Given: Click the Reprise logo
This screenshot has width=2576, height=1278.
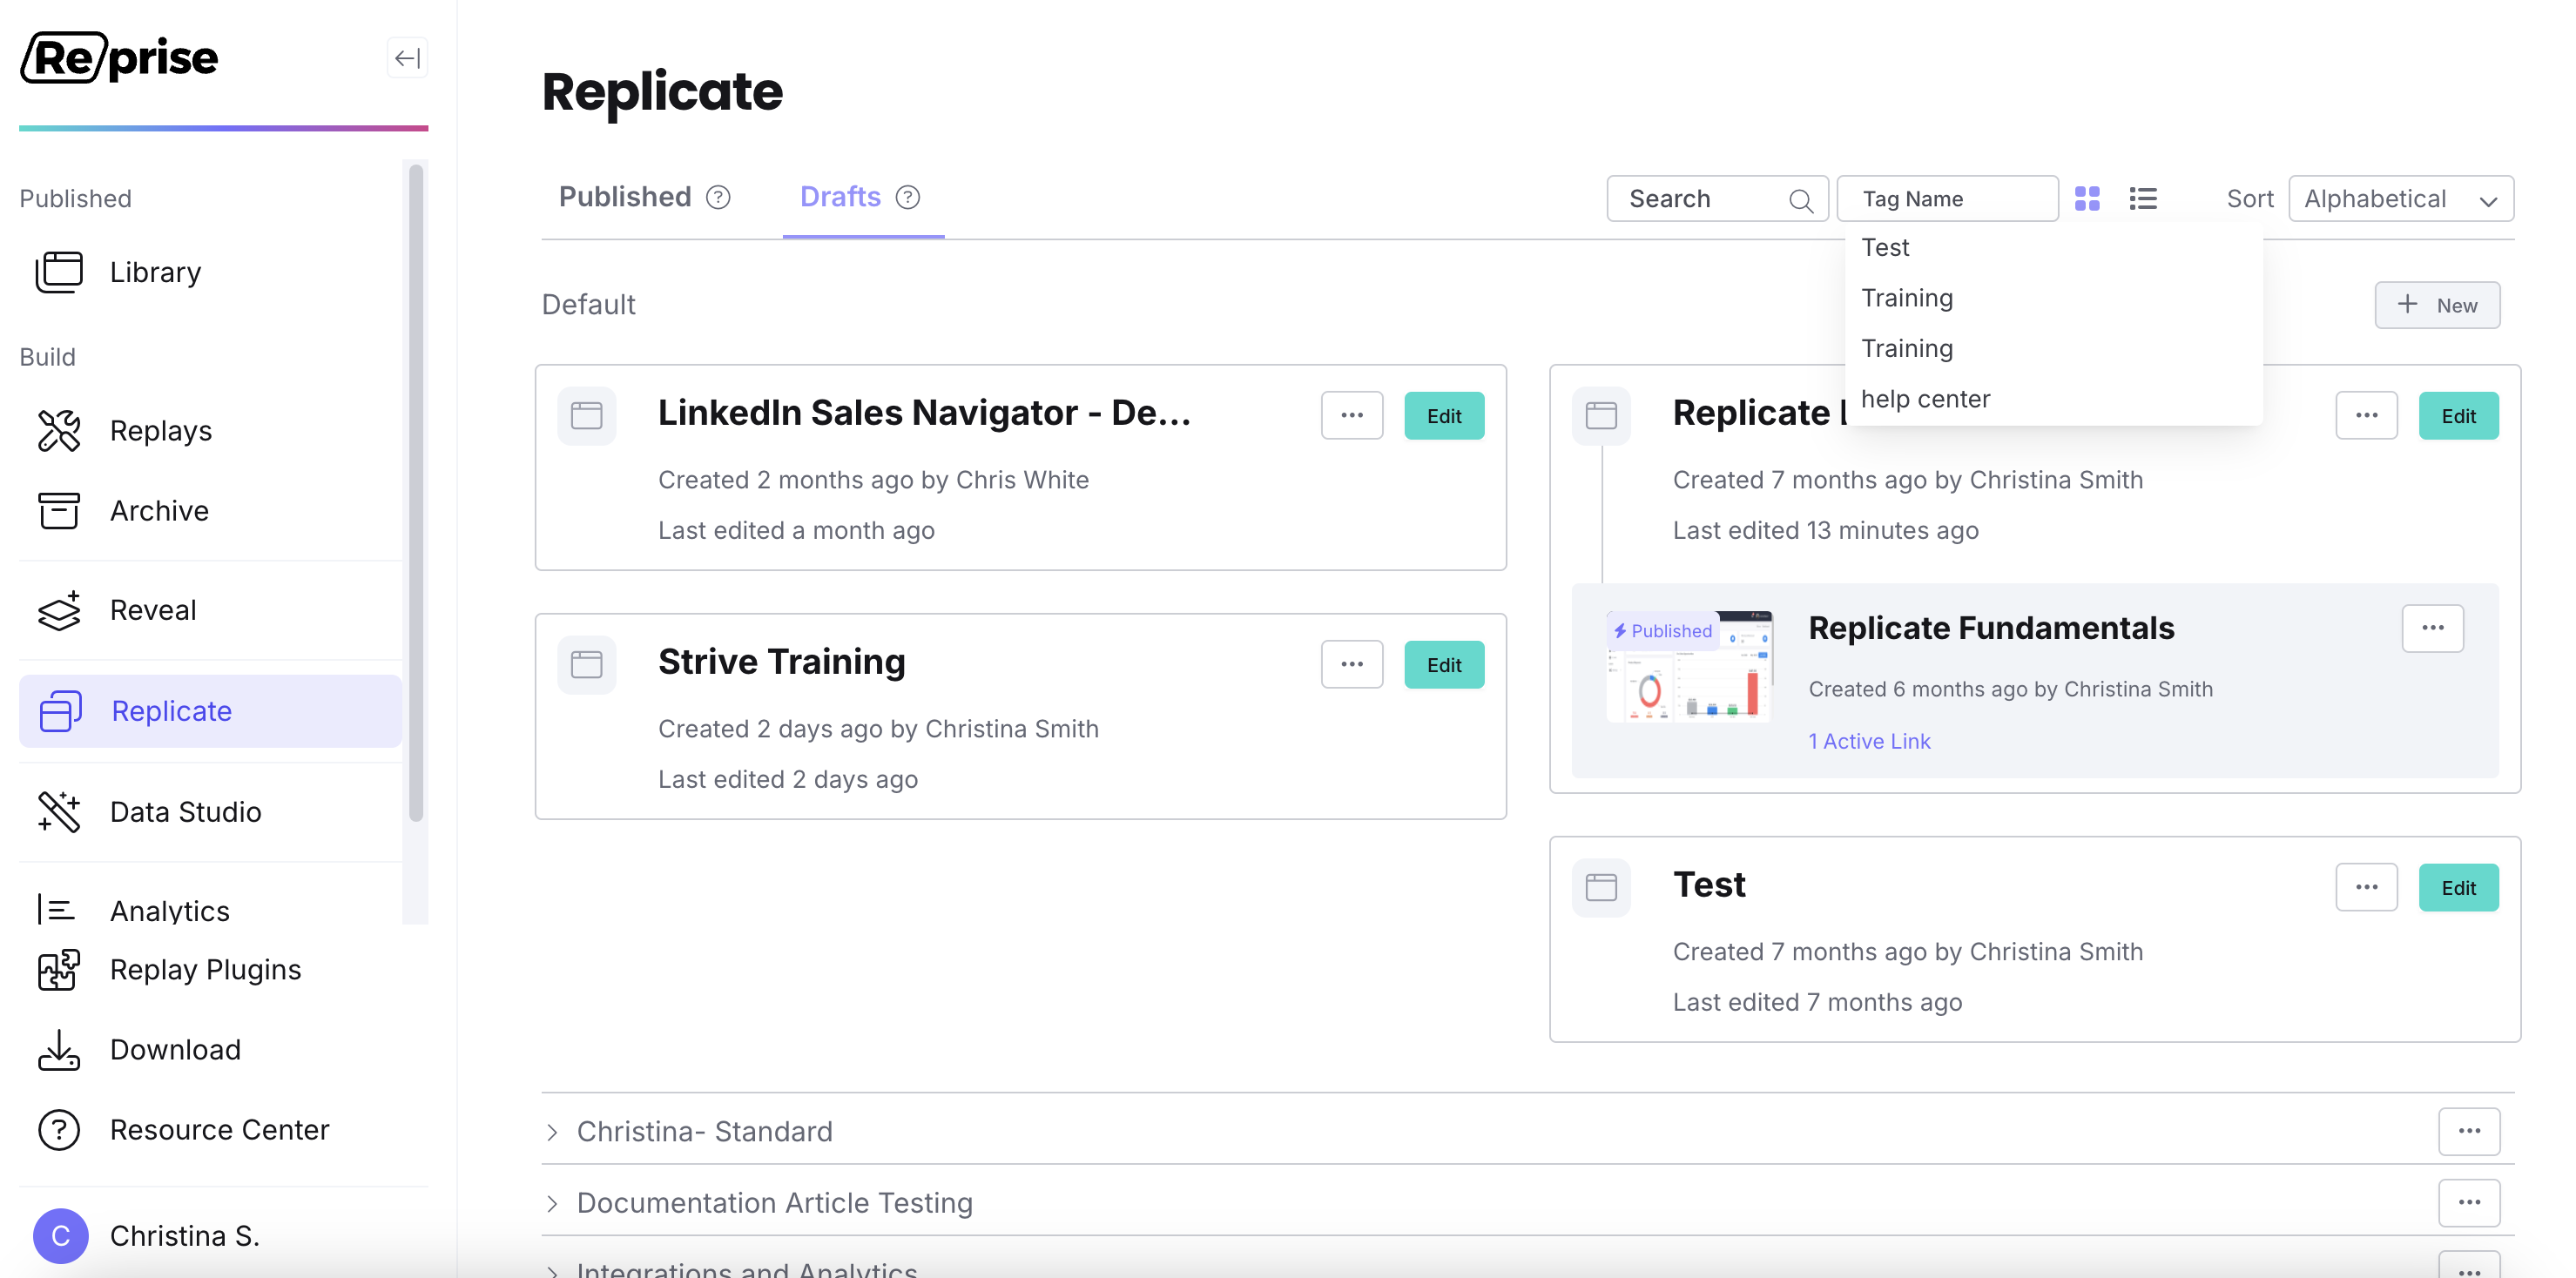Looking at the screenshot, I should pos(119,58).
